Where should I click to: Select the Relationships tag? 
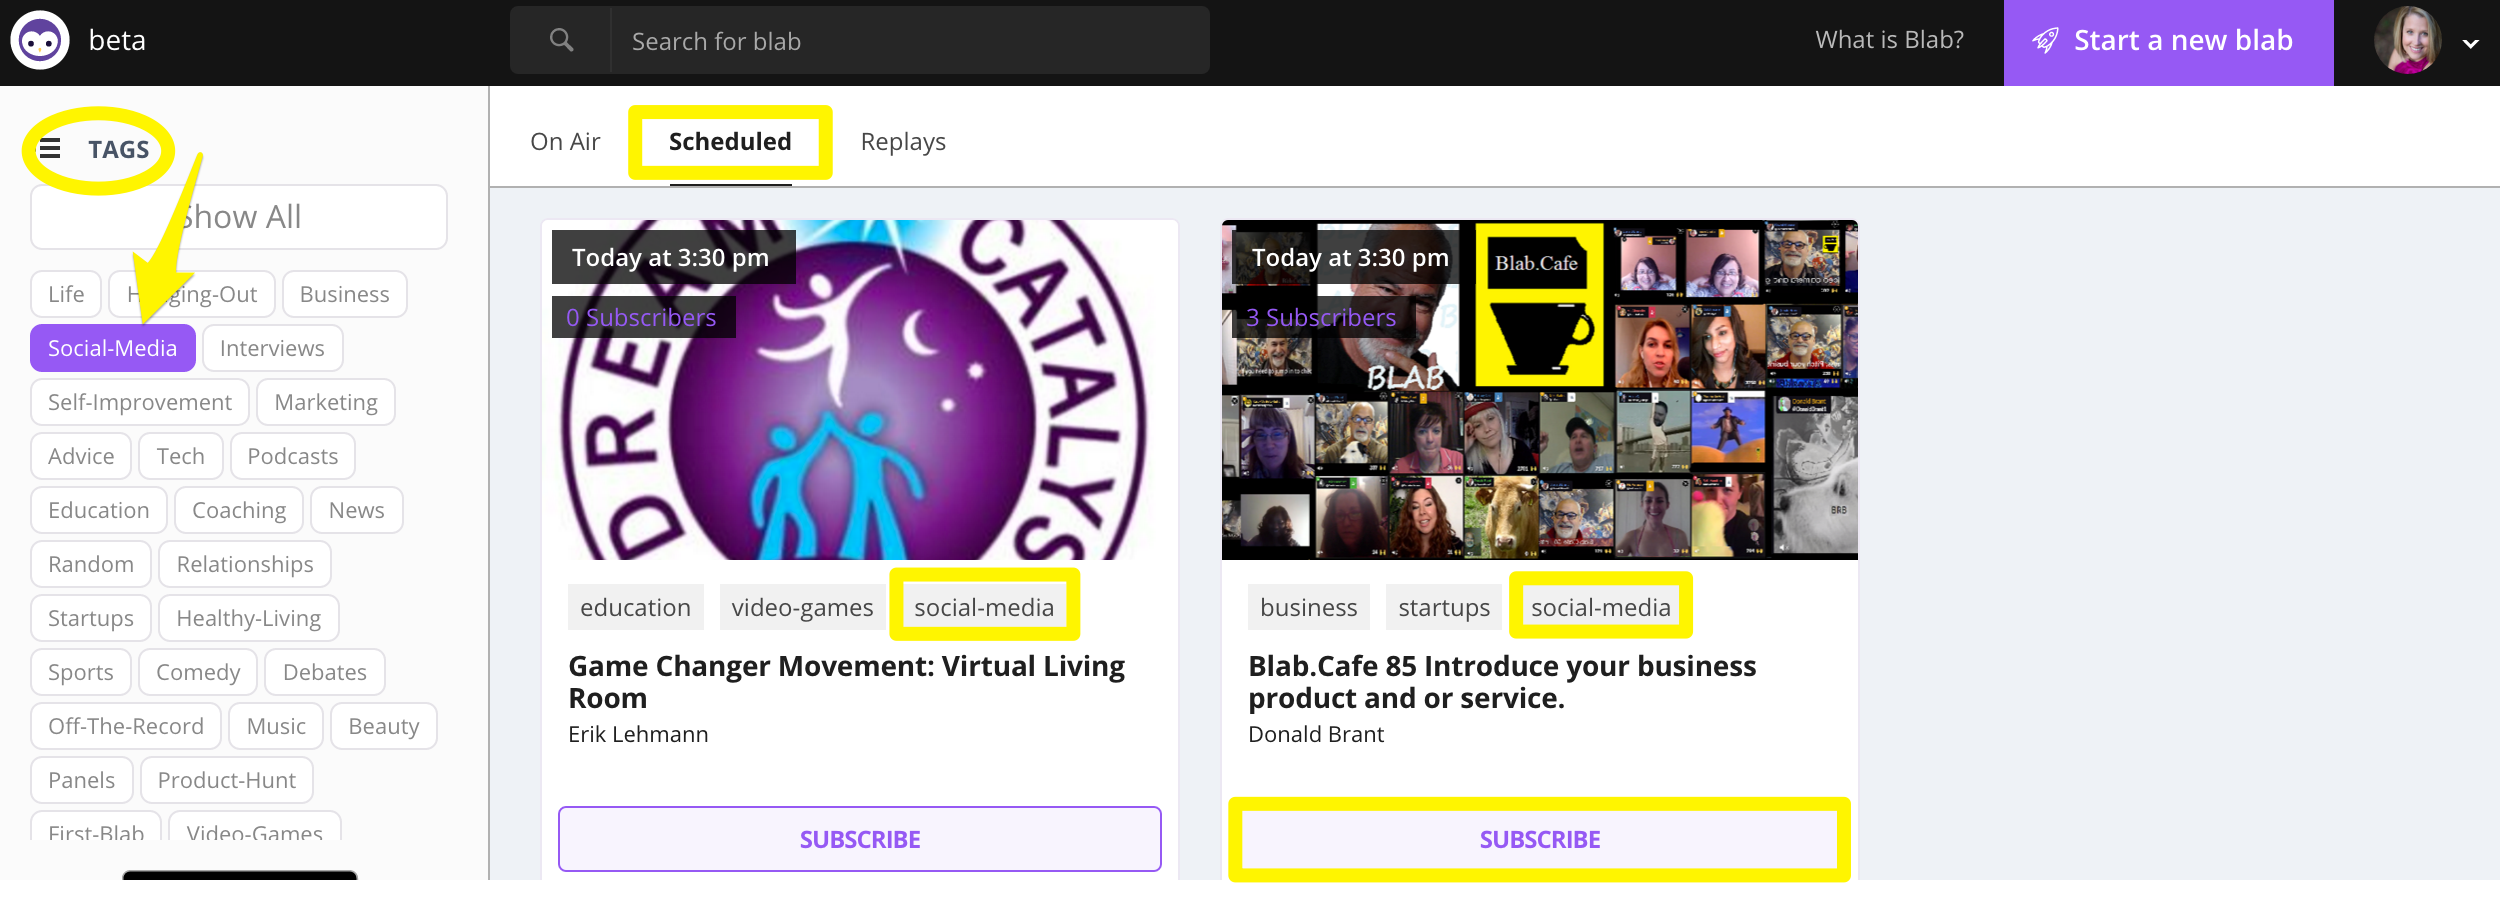[x=245, y=564]
